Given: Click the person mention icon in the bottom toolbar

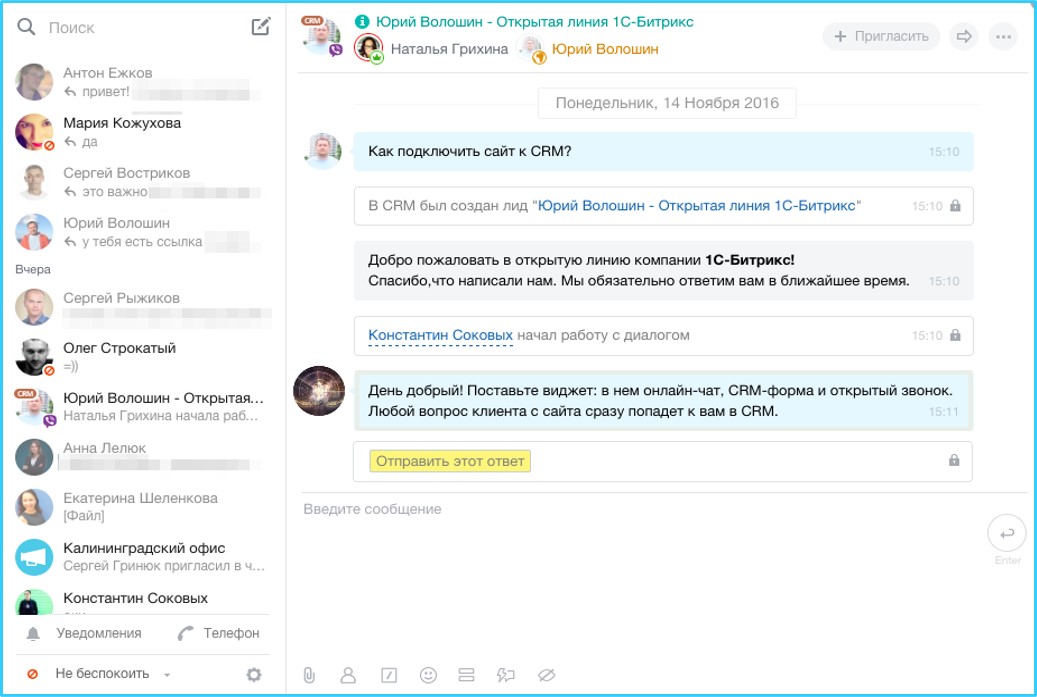Looking at the screenshot, I should tap(348, 675).
